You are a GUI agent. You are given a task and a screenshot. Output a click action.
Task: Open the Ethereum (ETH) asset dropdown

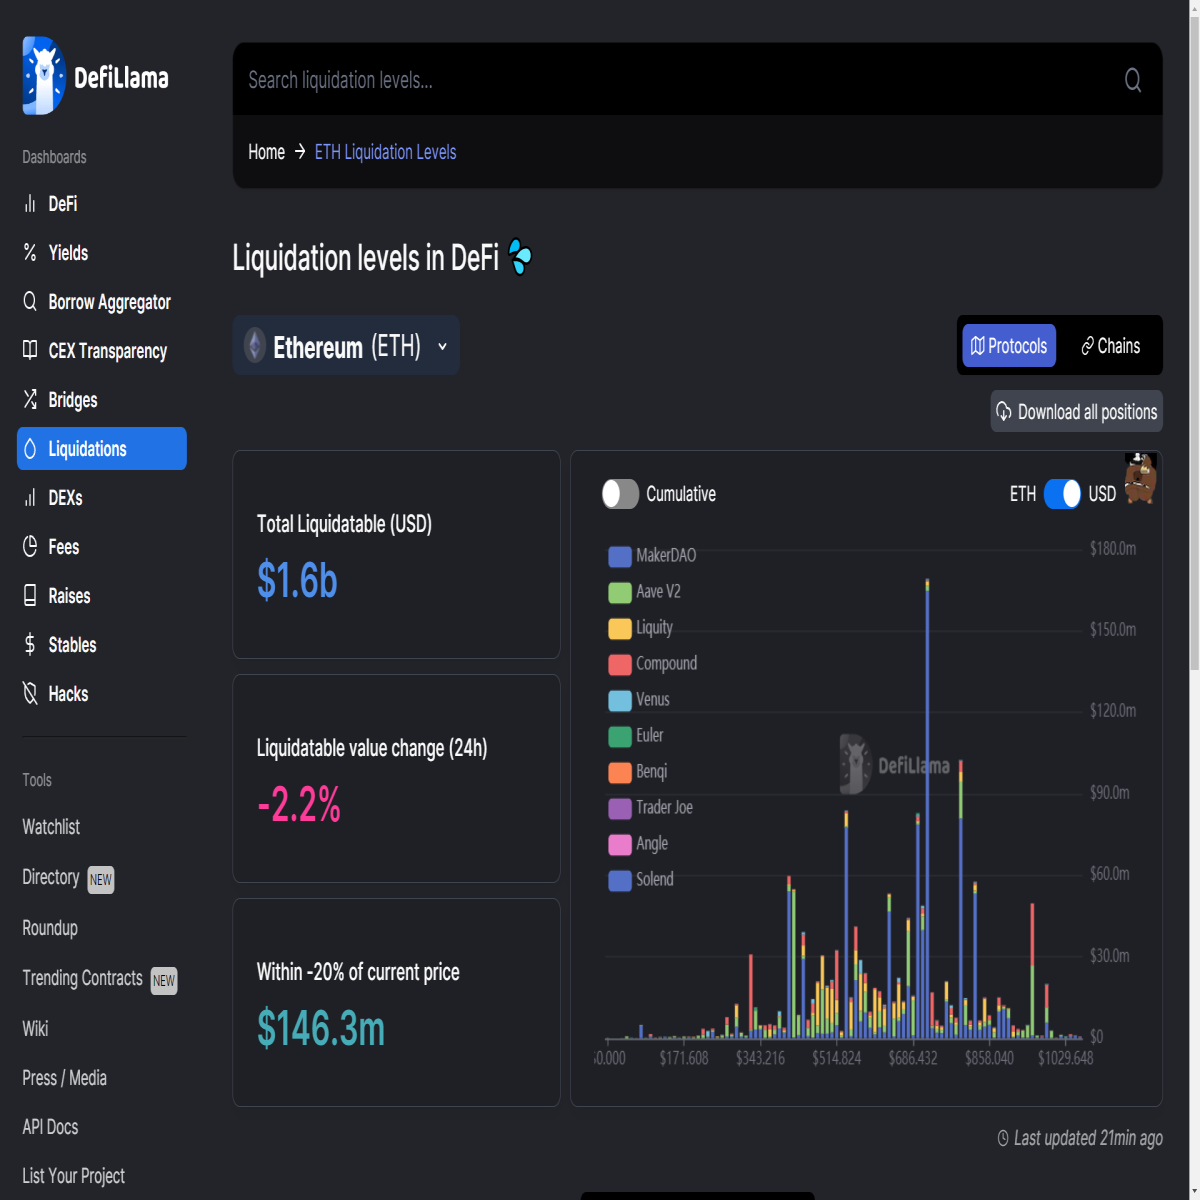tap(346, 346)
